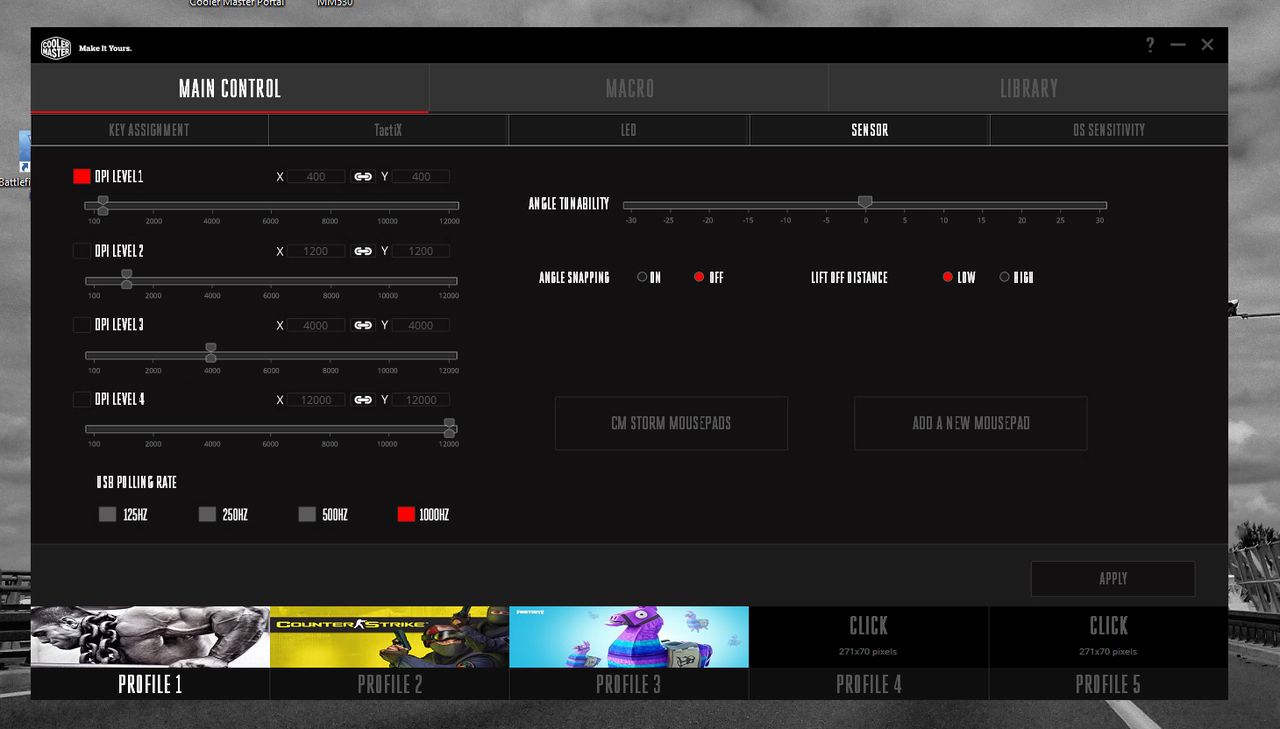Image resolution: width=1280 pixels, height=729 pixels.
Task: Select the Profile 5 label
Action: tap(1108, 684)
